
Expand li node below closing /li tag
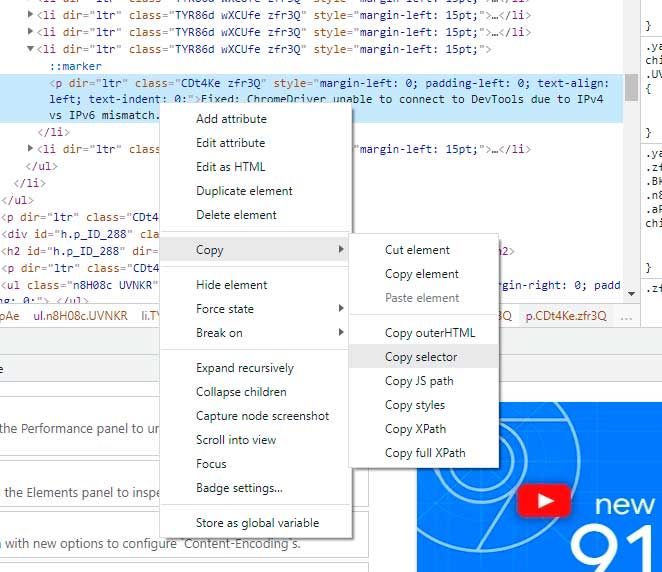click(30, 148)
